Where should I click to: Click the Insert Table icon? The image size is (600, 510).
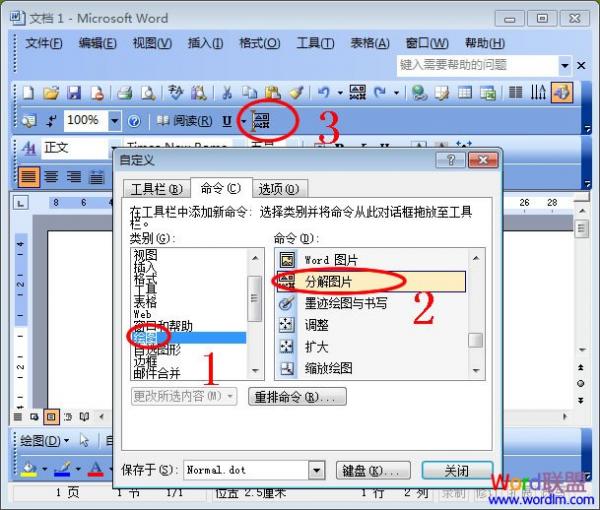pyautogui.click(x=465, y=93)
